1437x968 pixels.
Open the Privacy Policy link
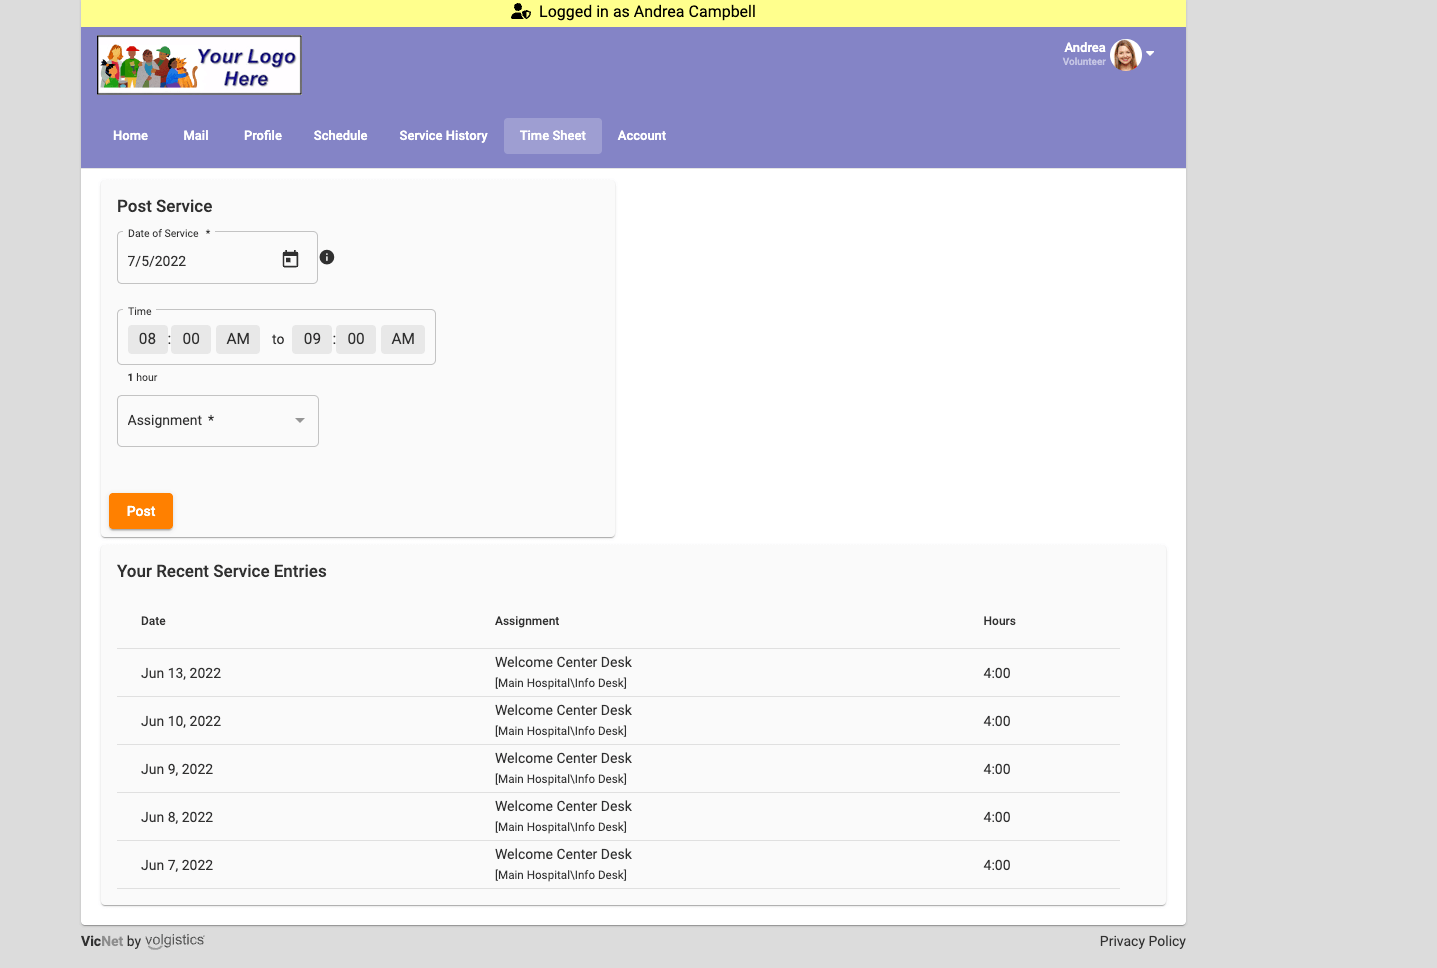click(x=1142, y=941)
